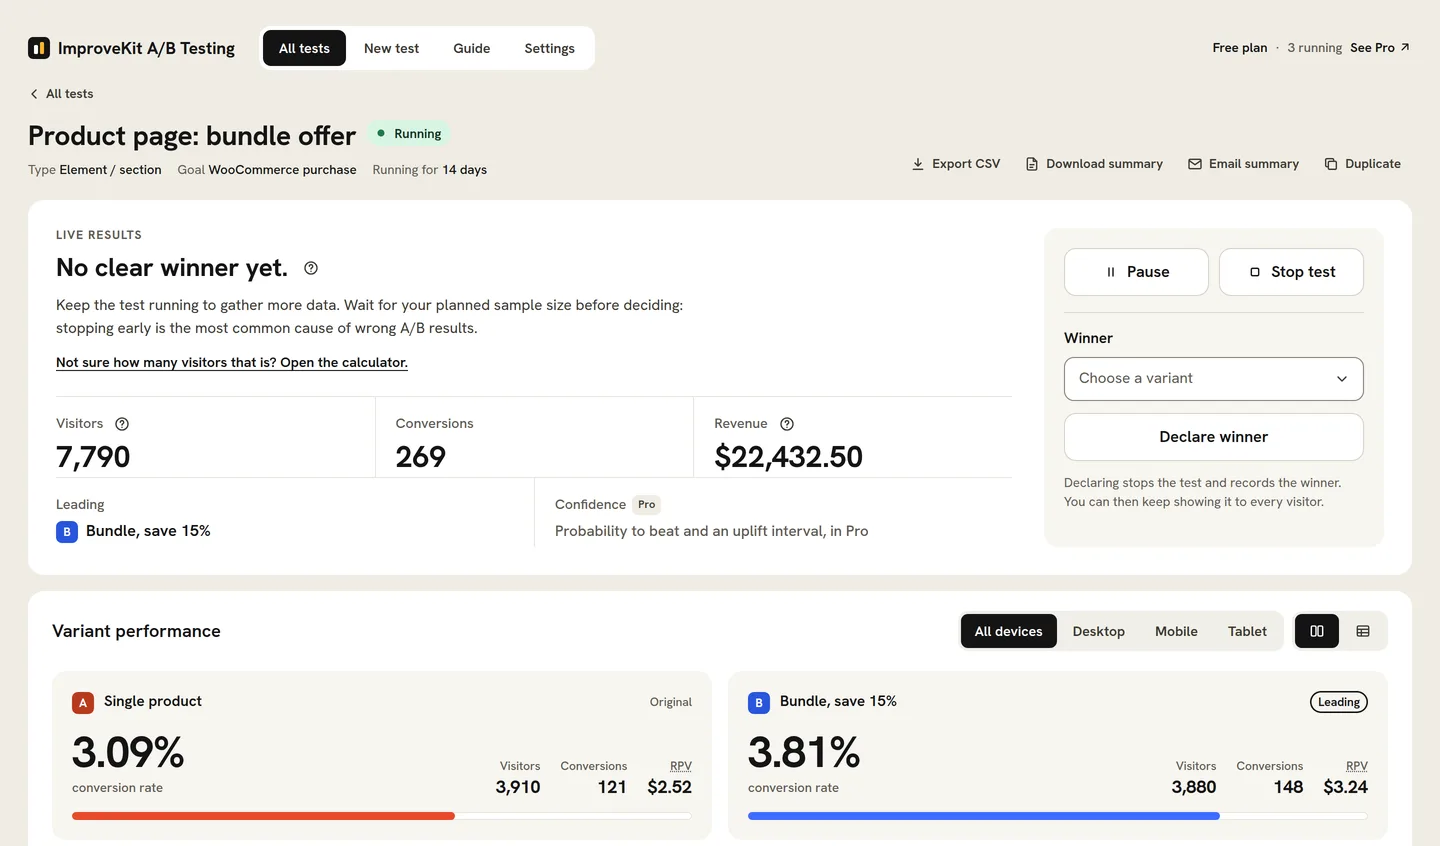
Task: Click the $22,432.50 revenue value
Action: [788, 457]
